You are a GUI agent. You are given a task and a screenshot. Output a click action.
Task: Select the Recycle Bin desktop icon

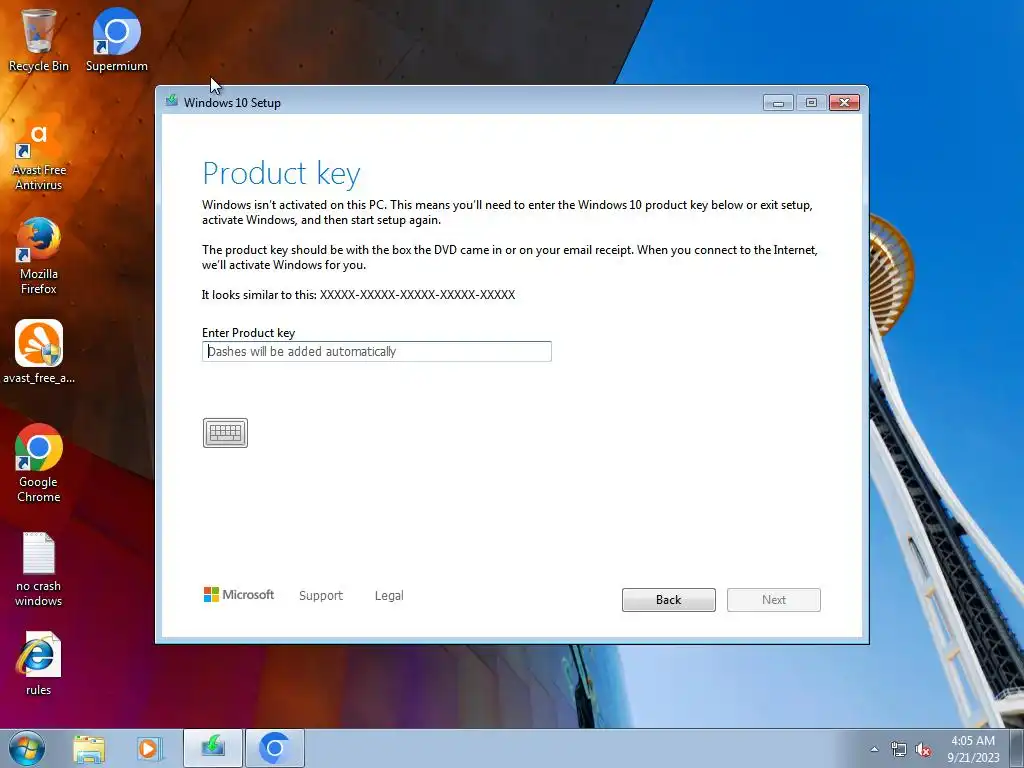point(39,39)
